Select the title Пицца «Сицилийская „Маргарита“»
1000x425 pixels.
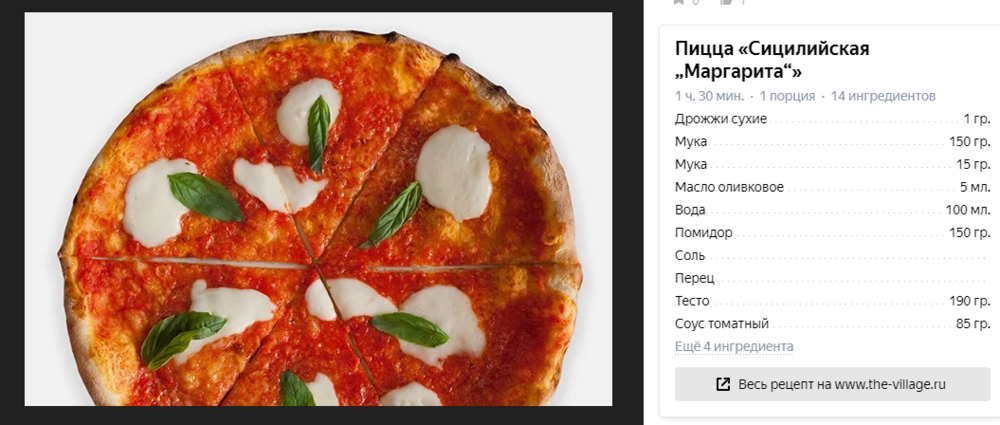coord(772,60)
